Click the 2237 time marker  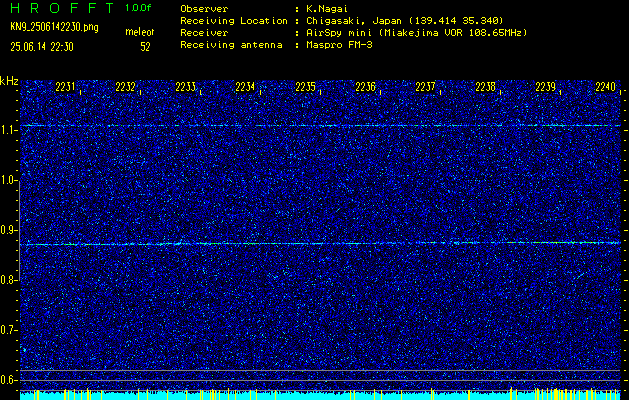(x=425, y=87)
